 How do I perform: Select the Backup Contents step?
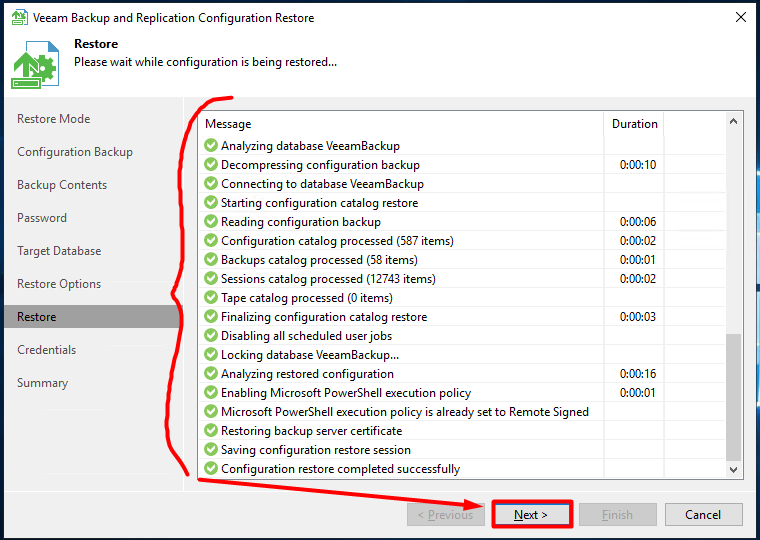pyautogui.click(x=62, y=185)
